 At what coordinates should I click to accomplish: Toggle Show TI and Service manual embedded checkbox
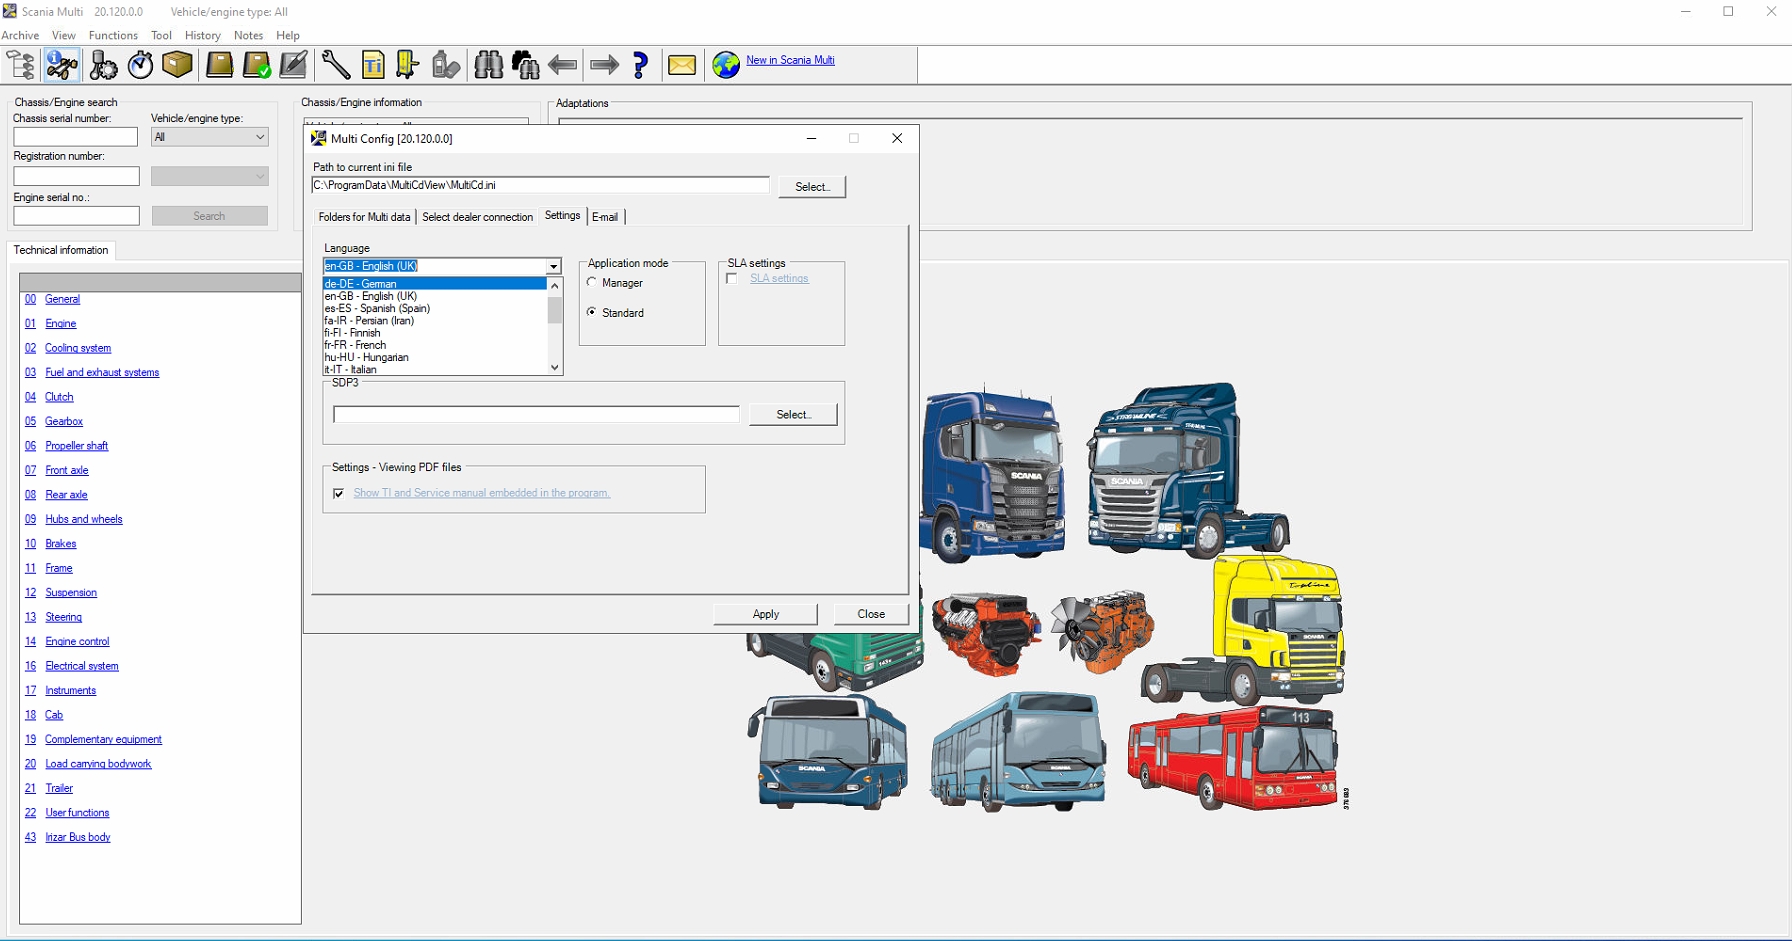pyautogui.click(x=339, y=493)
